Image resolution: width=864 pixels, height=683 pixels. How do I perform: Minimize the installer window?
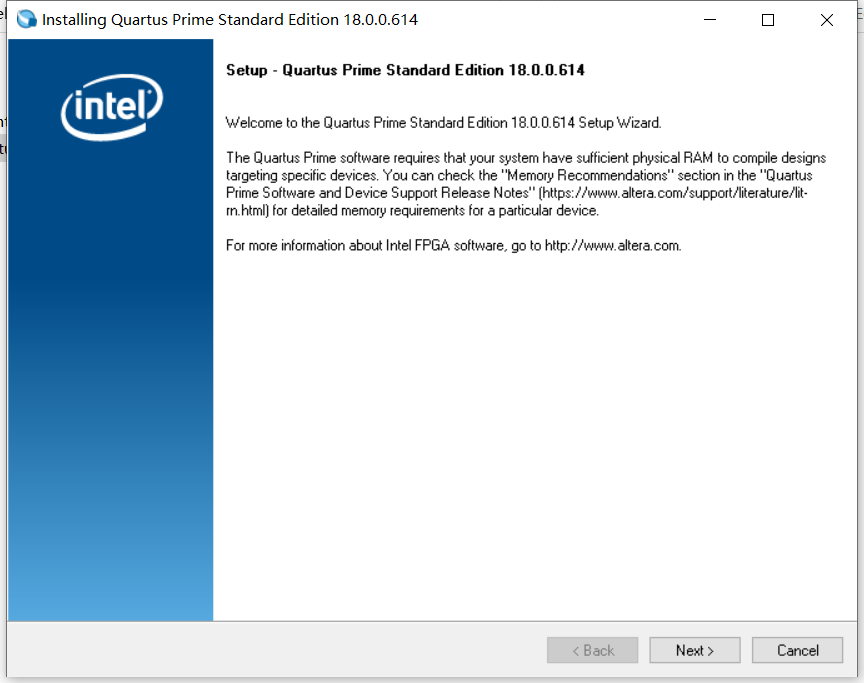[x=709, y=19]
